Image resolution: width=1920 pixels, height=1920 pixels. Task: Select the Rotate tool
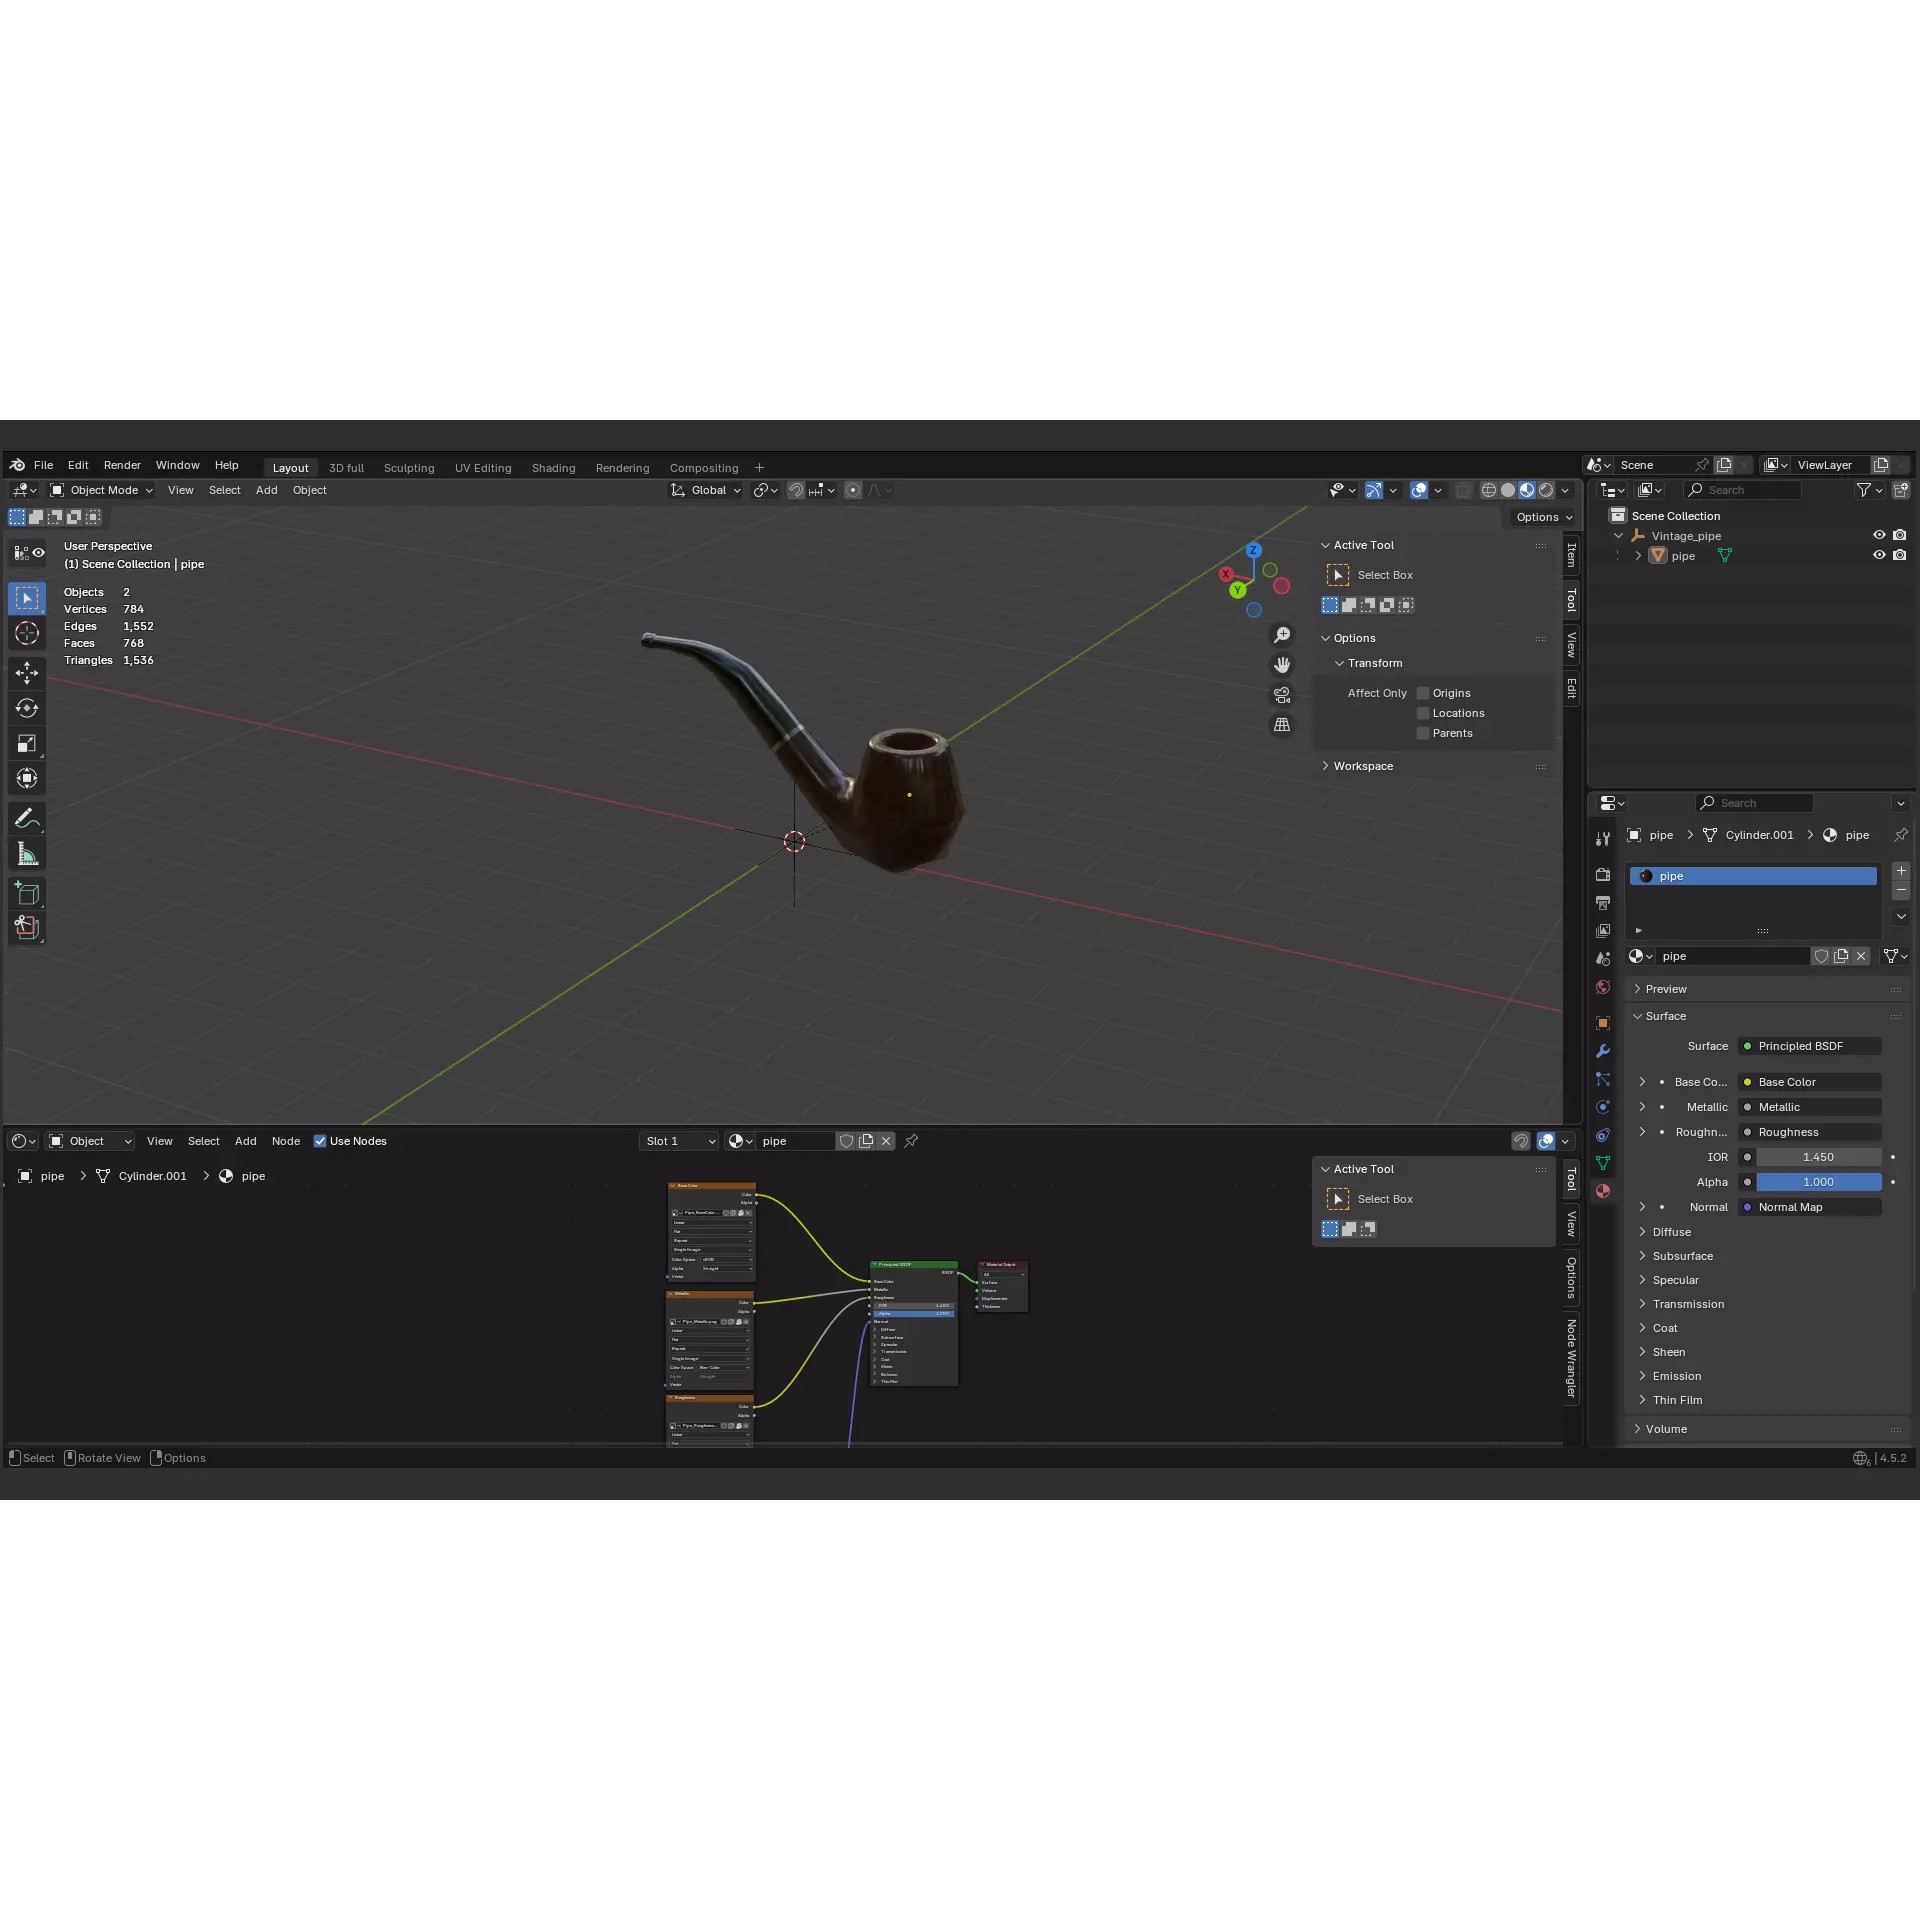pos(27,708)
